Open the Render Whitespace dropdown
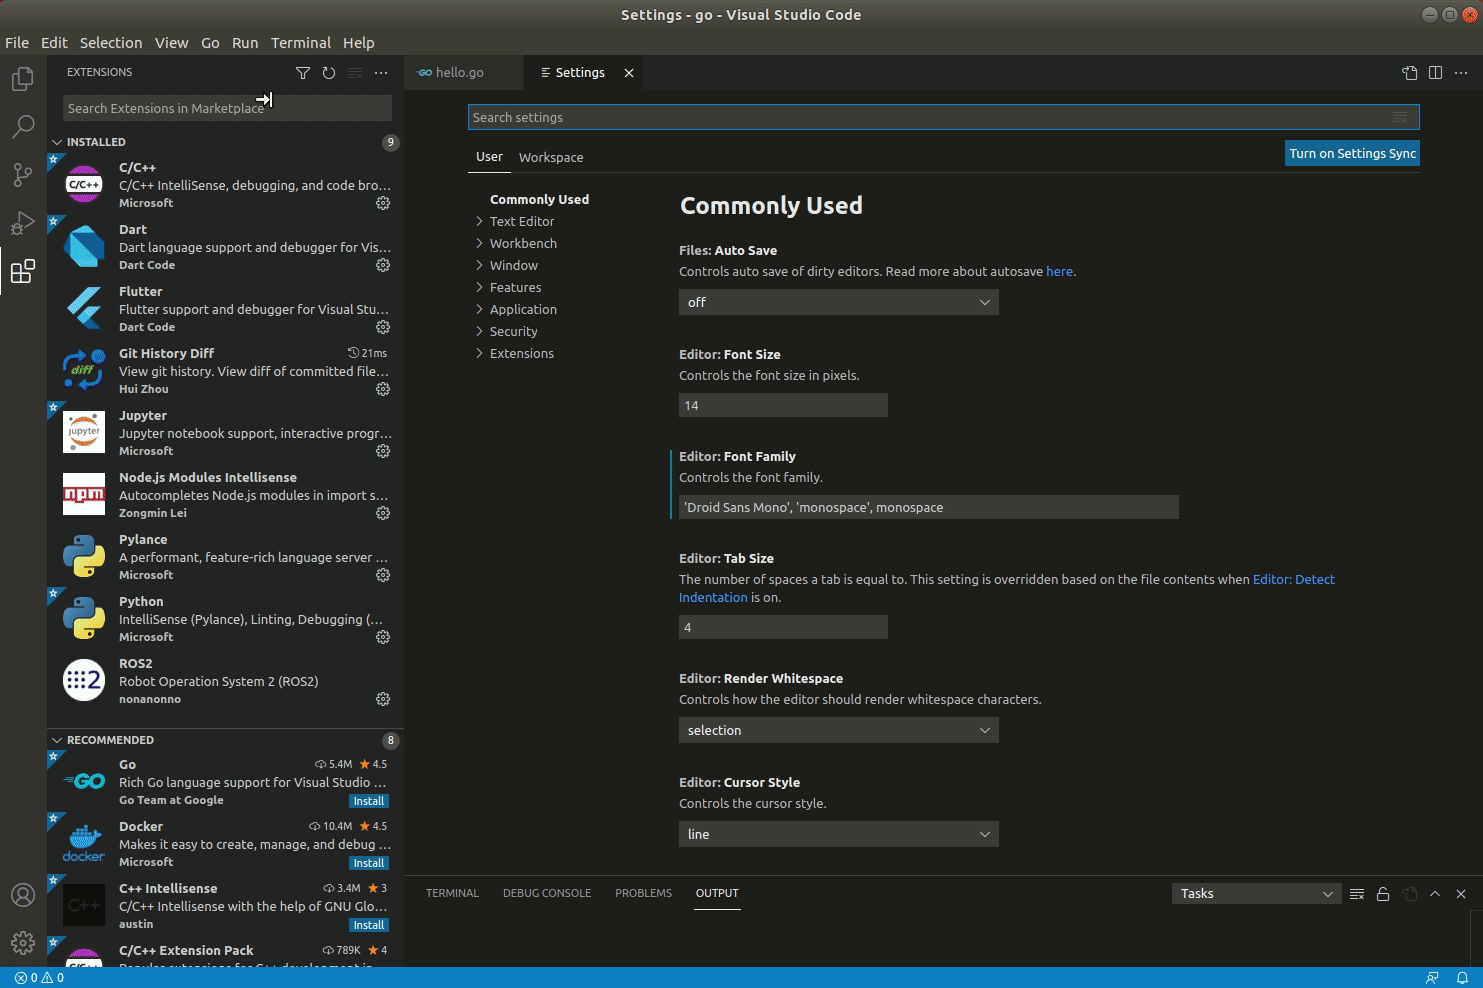 pyautogui.click(x=838, y=730)
